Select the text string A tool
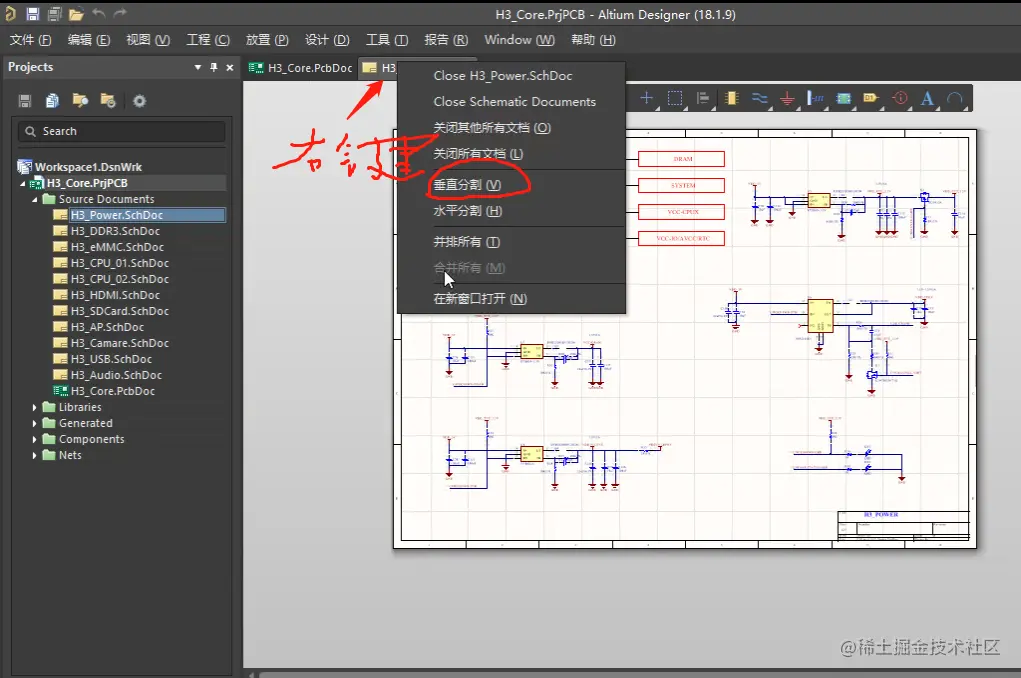This screenshot has height=678, width=1021. point(927,98)
